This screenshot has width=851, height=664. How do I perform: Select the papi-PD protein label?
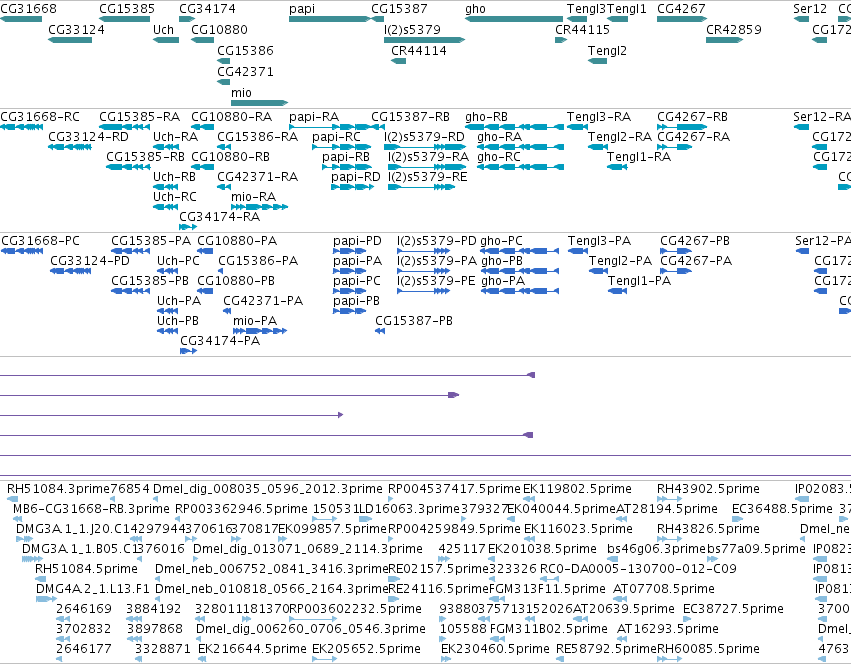357,241
